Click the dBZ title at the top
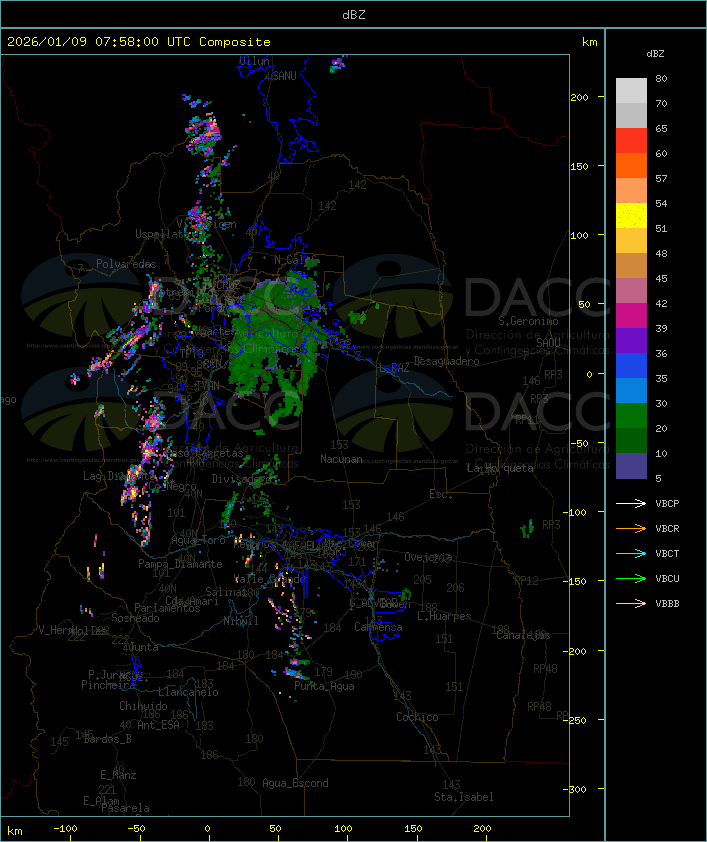 [353, 14]
